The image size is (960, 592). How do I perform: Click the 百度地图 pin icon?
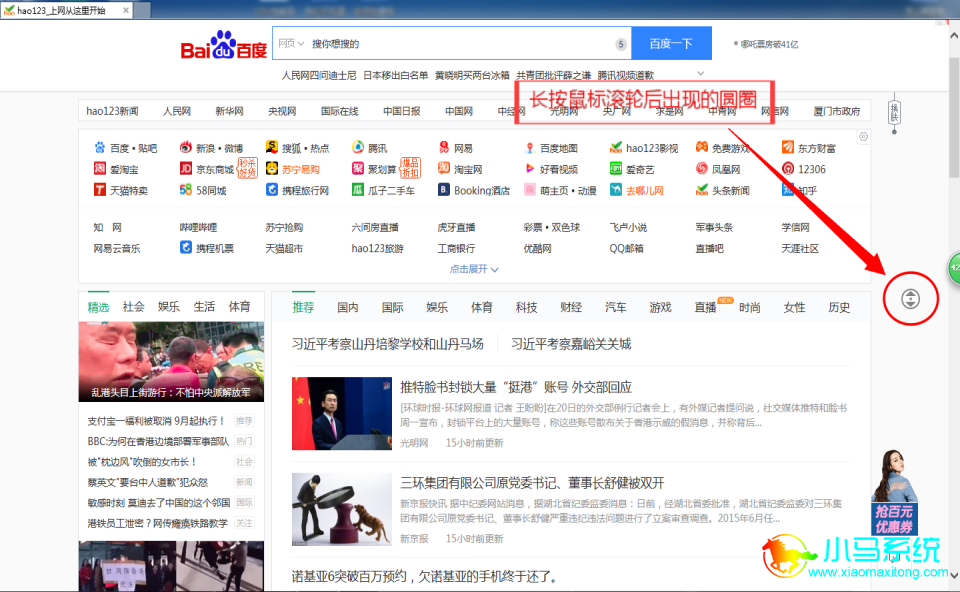click(x=530, y=148)
